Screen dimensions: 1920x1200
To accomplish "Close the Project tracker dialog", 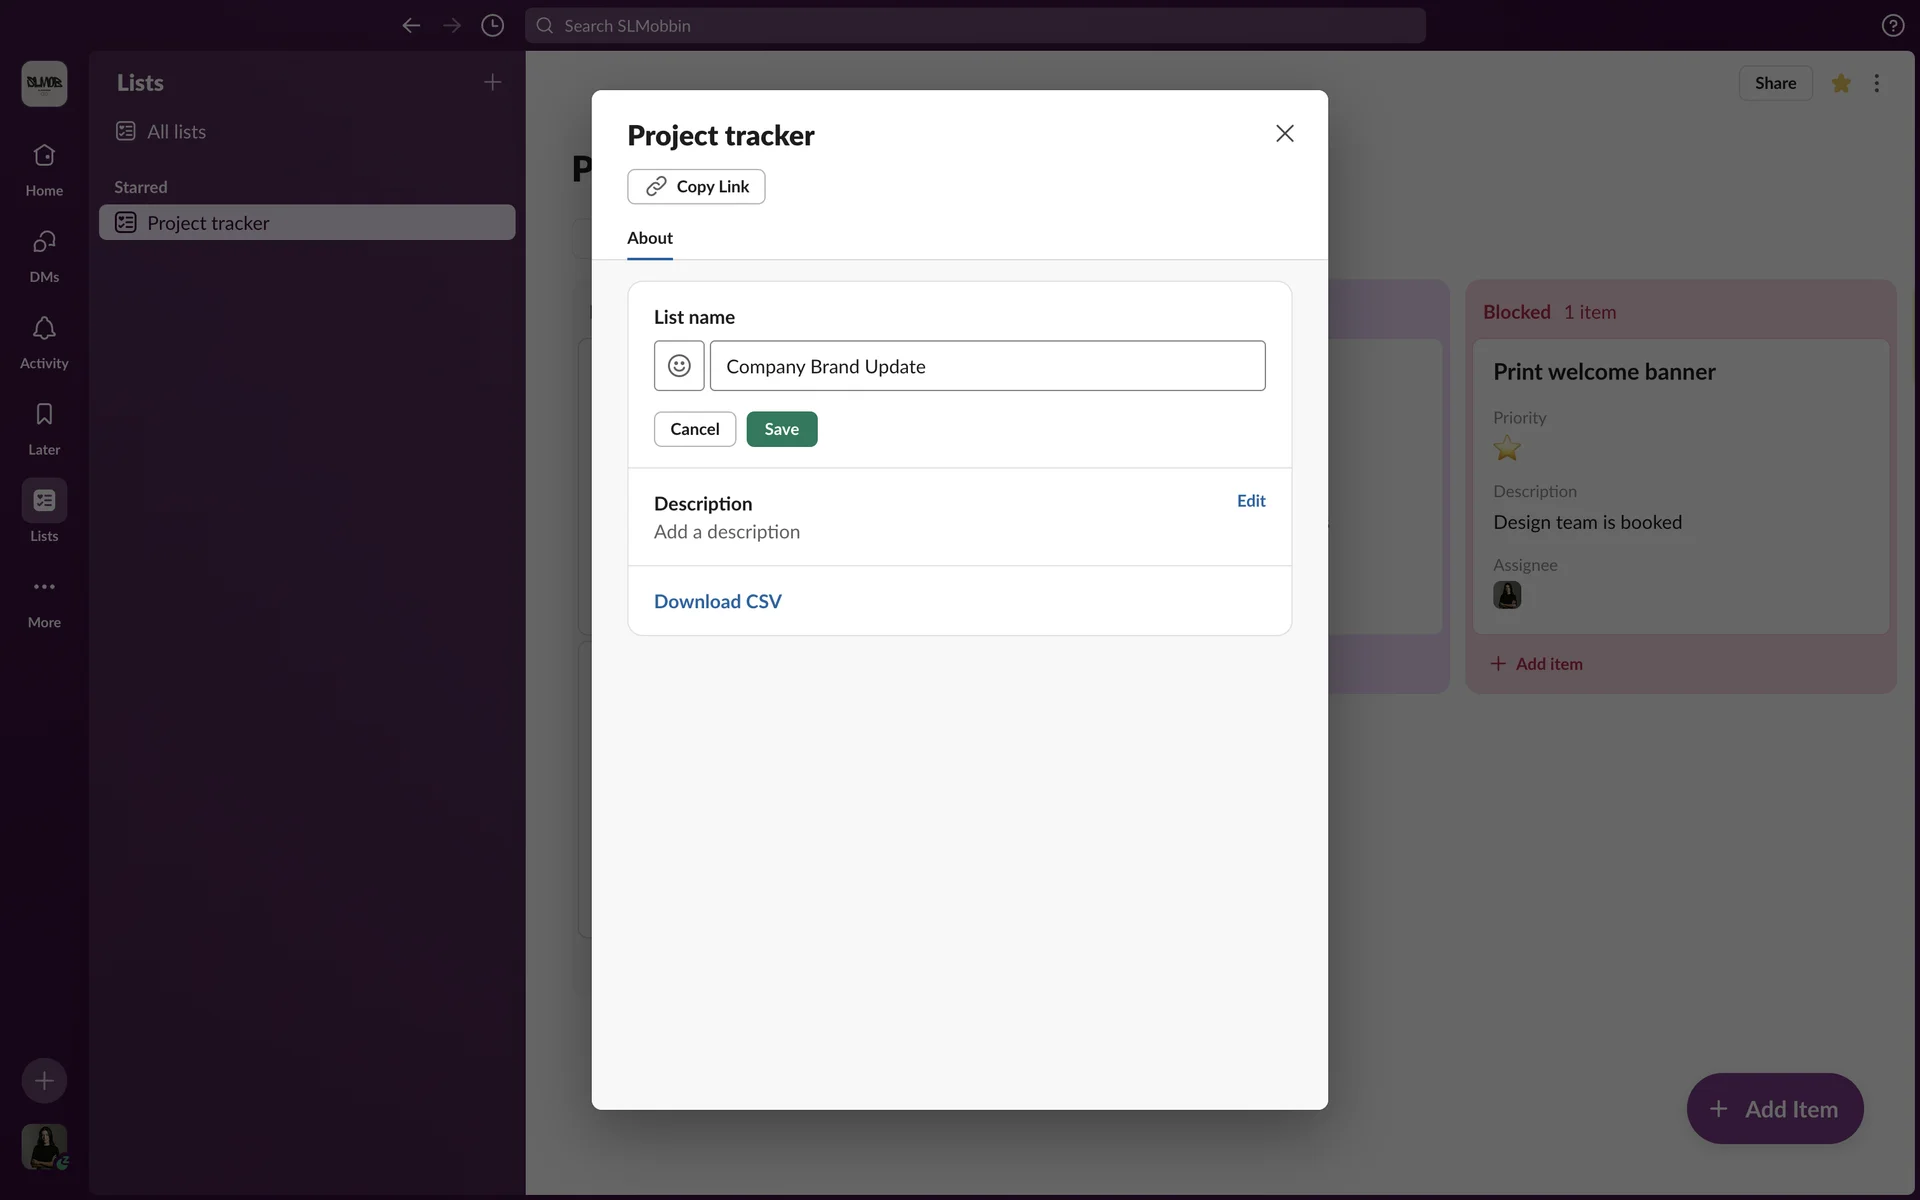I will (1284, 134).
